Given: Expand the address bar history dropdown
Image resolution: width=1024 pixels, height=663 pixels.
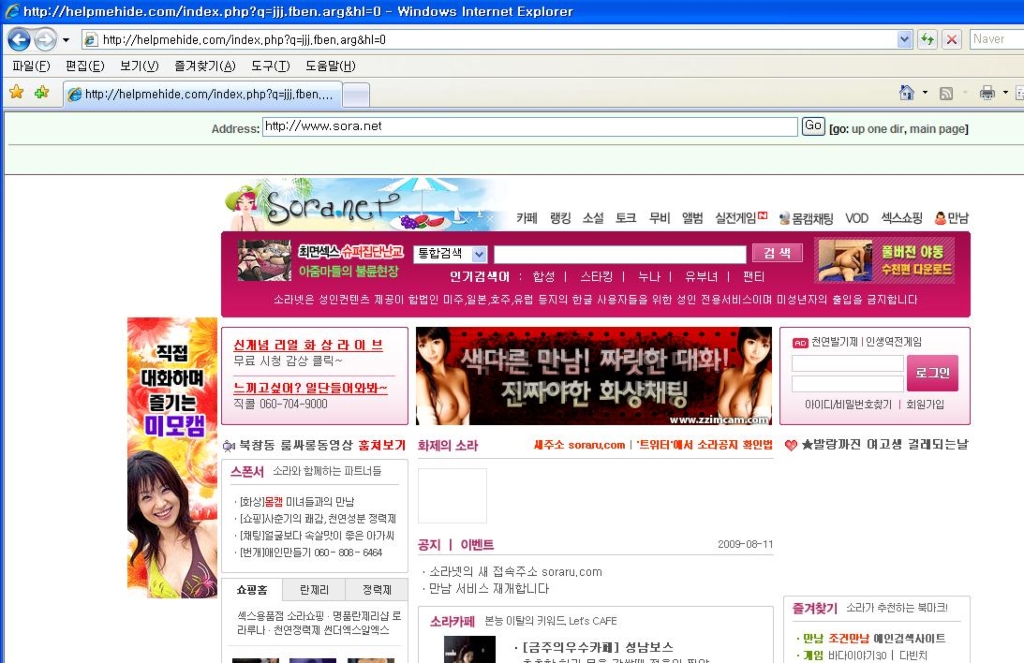Looking at the screenshot, I should point(904,40).
